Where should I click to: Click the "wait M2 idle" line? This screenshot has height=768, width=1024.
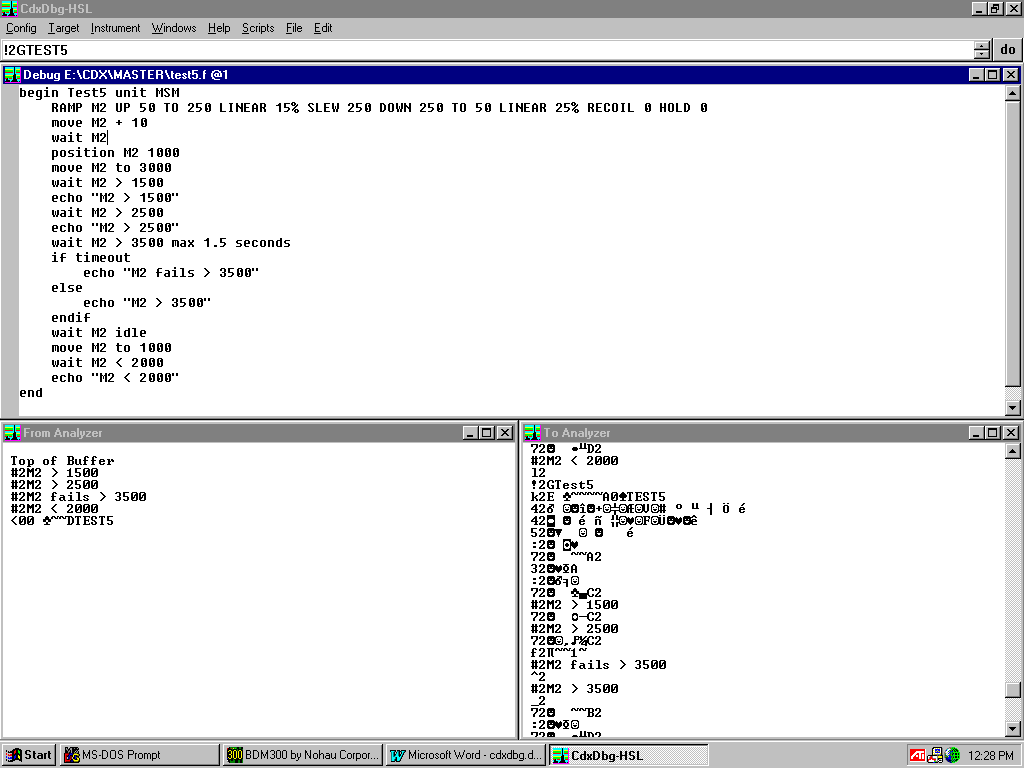(x=99, y=333)
